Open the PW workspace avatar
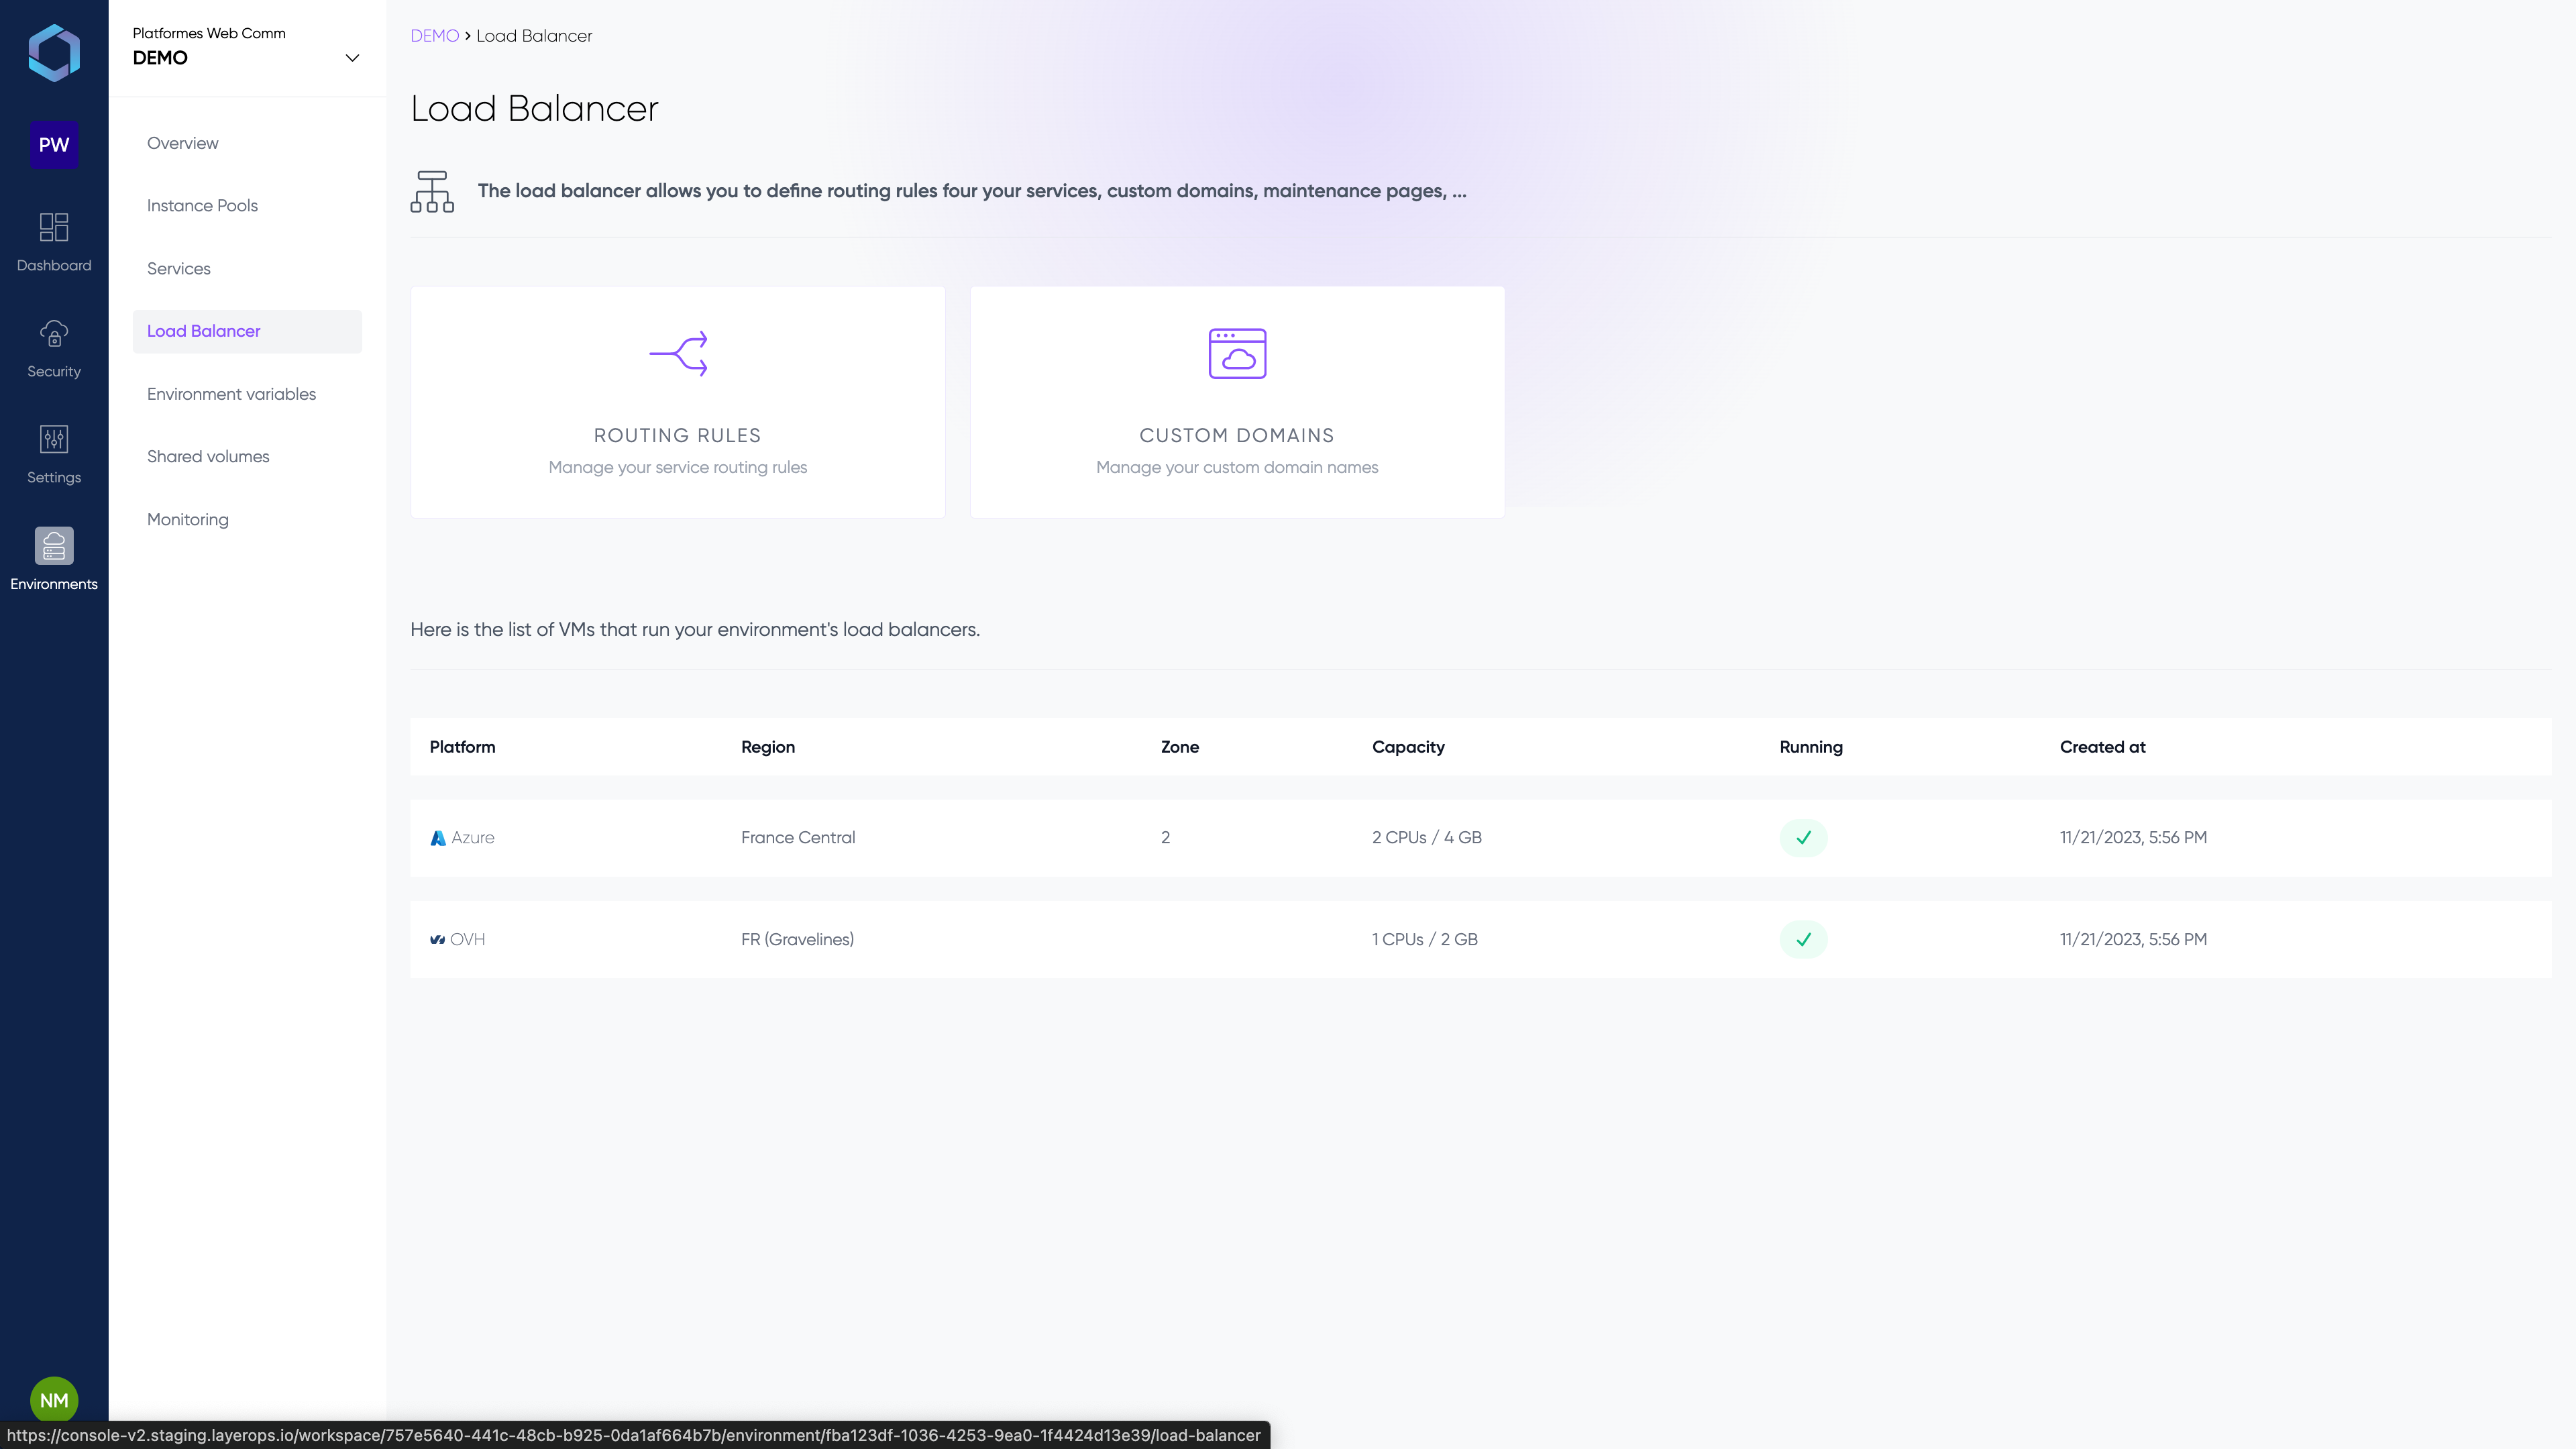Viewport: 2576px width, 1449px height. pyautogui.click(x=54, y=145)
